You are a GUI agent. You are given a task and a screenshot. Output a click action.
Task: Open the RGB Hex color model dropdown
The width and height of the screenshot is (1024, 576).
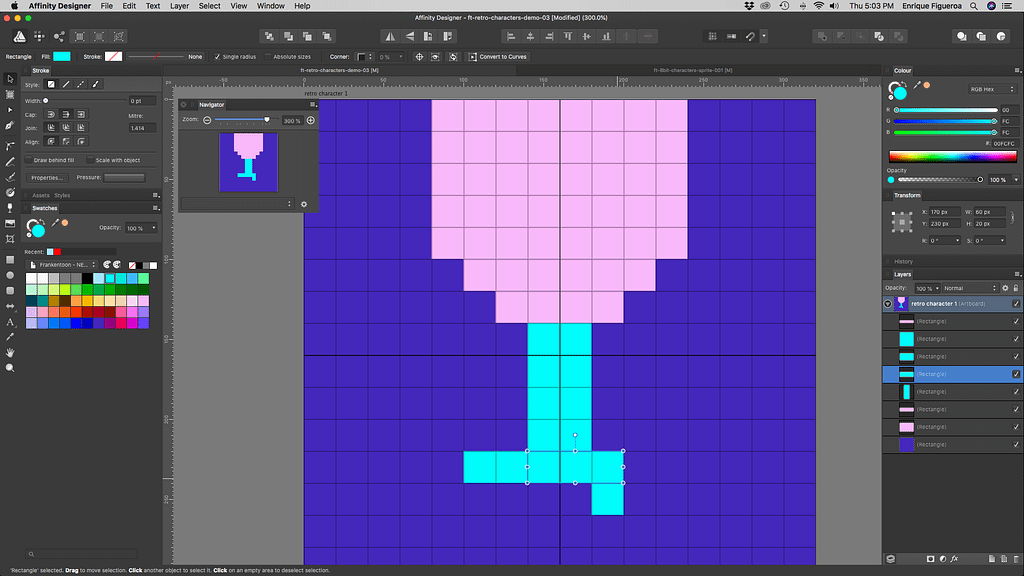pyautogui.click(x=992, y=90)
